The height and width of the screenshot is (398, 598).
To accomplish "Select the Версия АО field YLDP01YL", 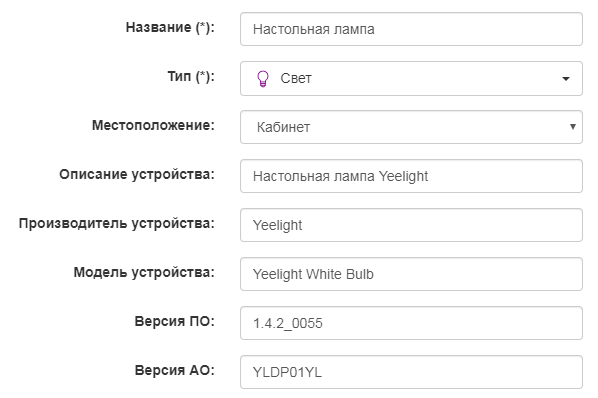I will (411, 372).
